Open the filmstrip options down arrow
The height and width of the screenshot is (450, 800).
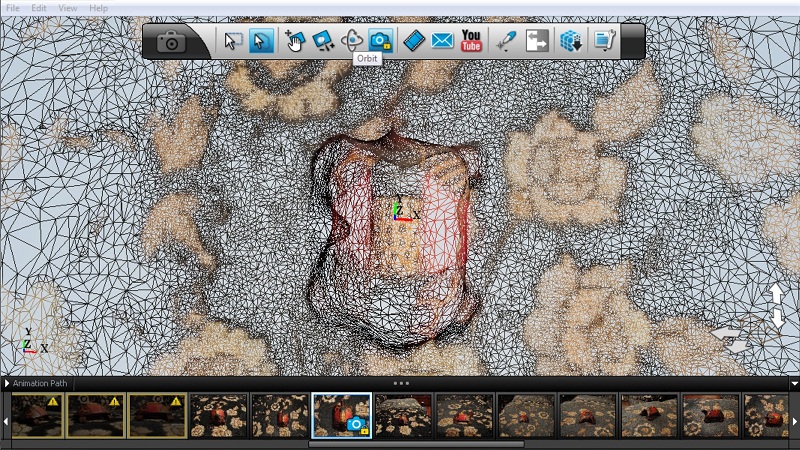(794, 384)
